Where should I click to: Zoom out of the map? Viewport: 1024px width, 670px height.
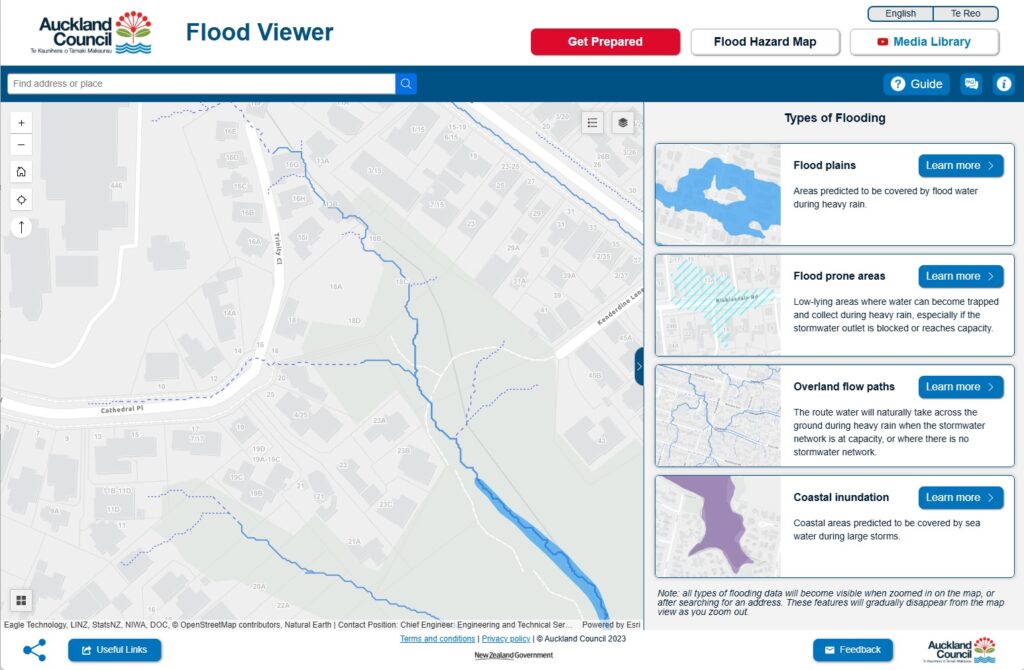pyautogui.click(x=22, y=146)
